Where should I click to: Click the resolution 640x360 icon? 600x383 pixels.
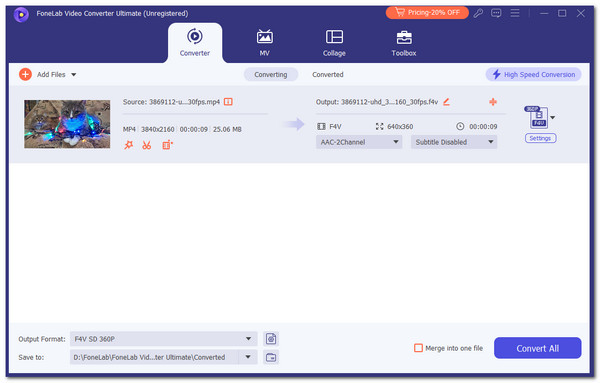click(x=379, y=126)
